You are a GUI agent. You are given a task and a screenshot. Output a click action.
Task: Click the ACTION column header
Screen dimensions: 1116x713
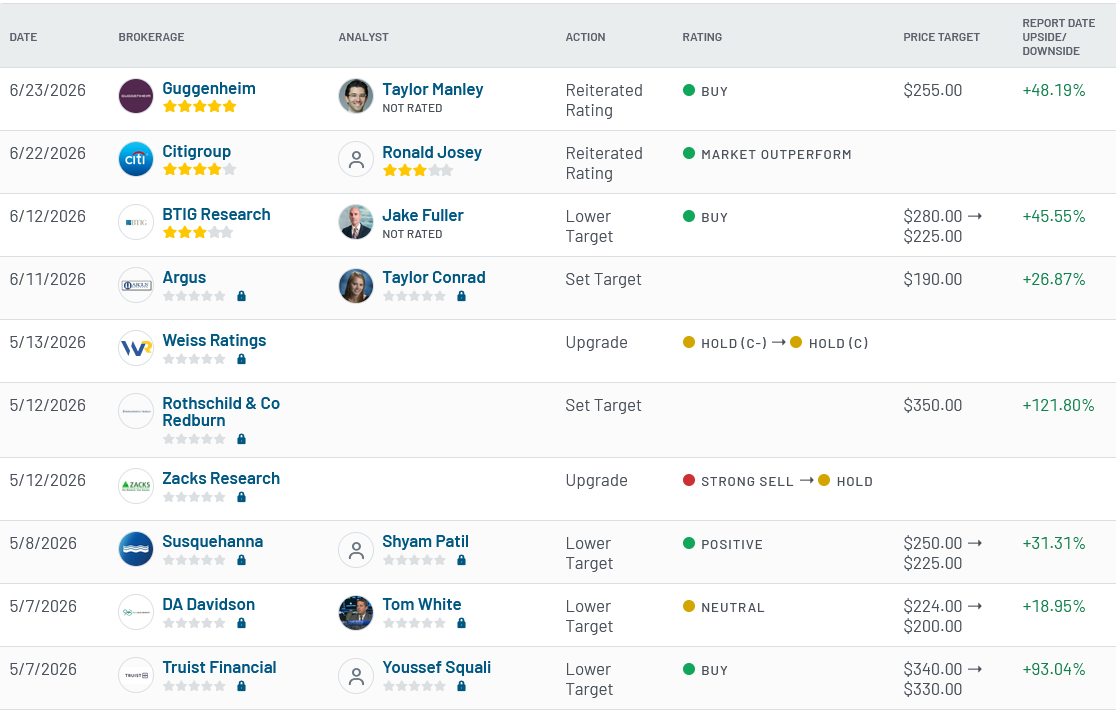585,37
